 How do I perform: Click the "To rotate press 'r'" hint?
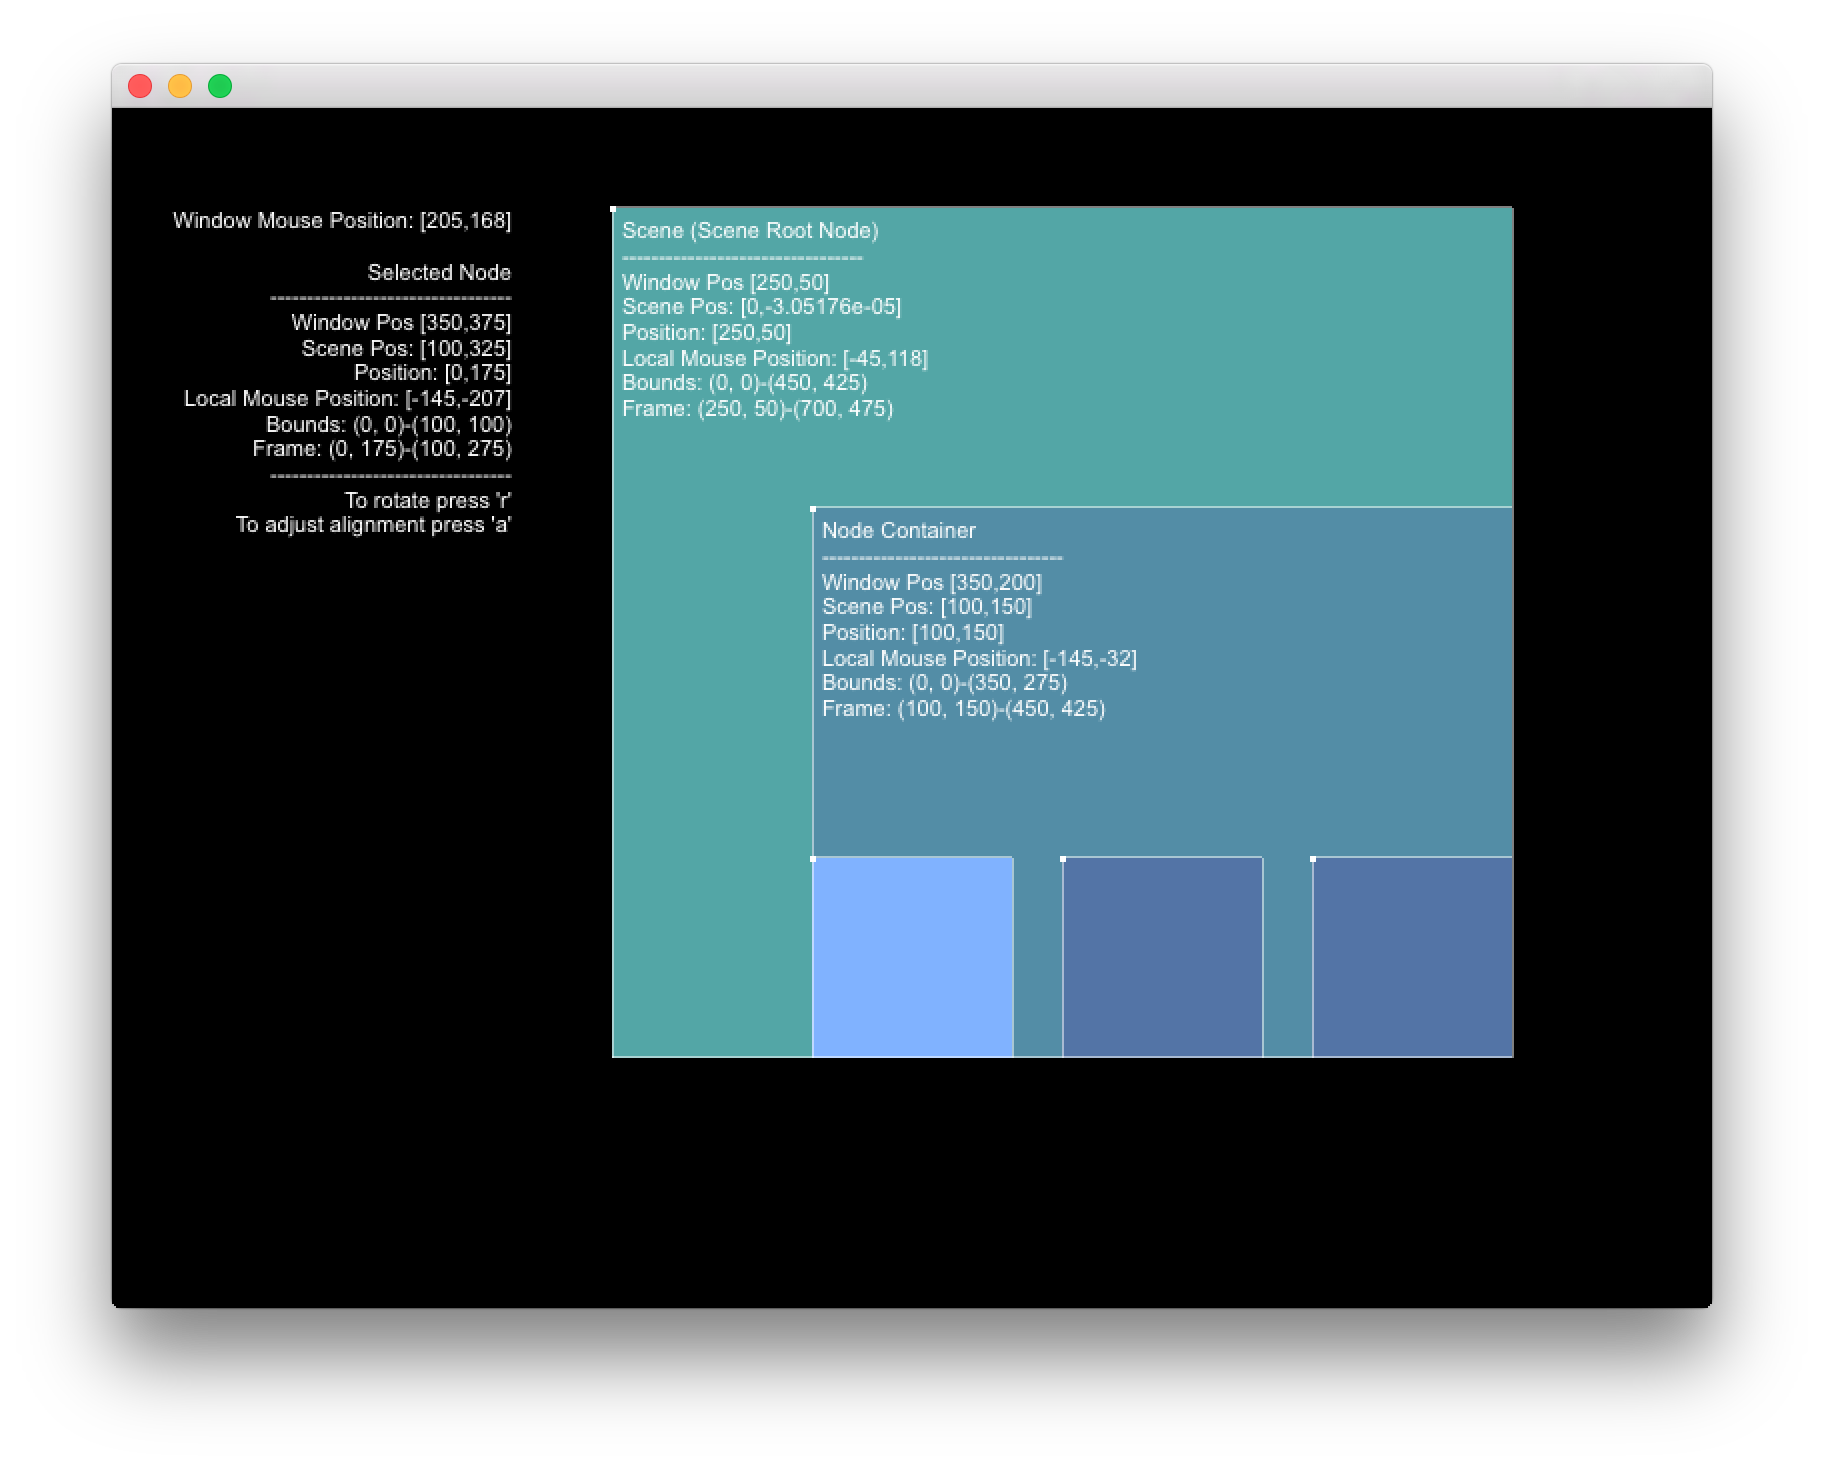pos(428,500)
